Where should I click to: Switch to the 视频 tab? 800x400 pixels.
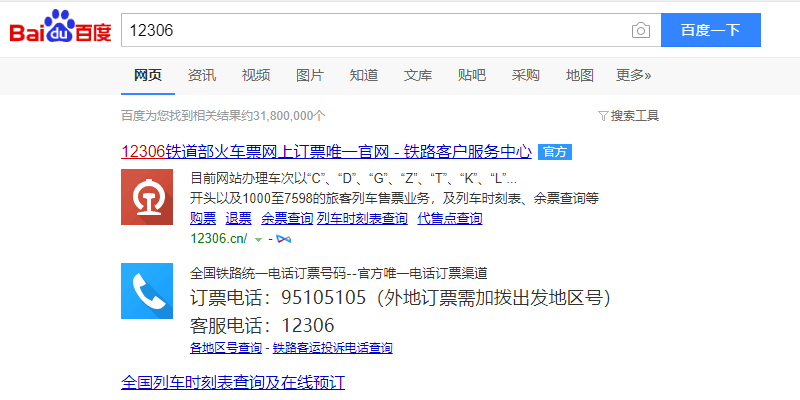pyautogui.click(x=256, y=76)
